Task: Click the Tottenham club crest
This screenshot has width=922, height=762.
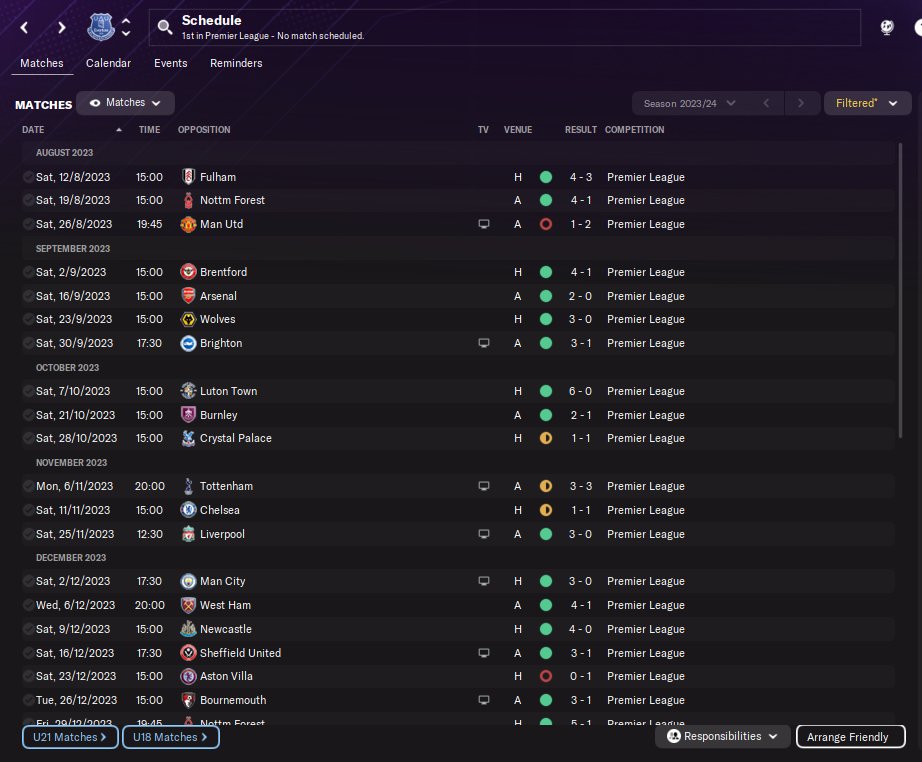Action: pos(188,486)
